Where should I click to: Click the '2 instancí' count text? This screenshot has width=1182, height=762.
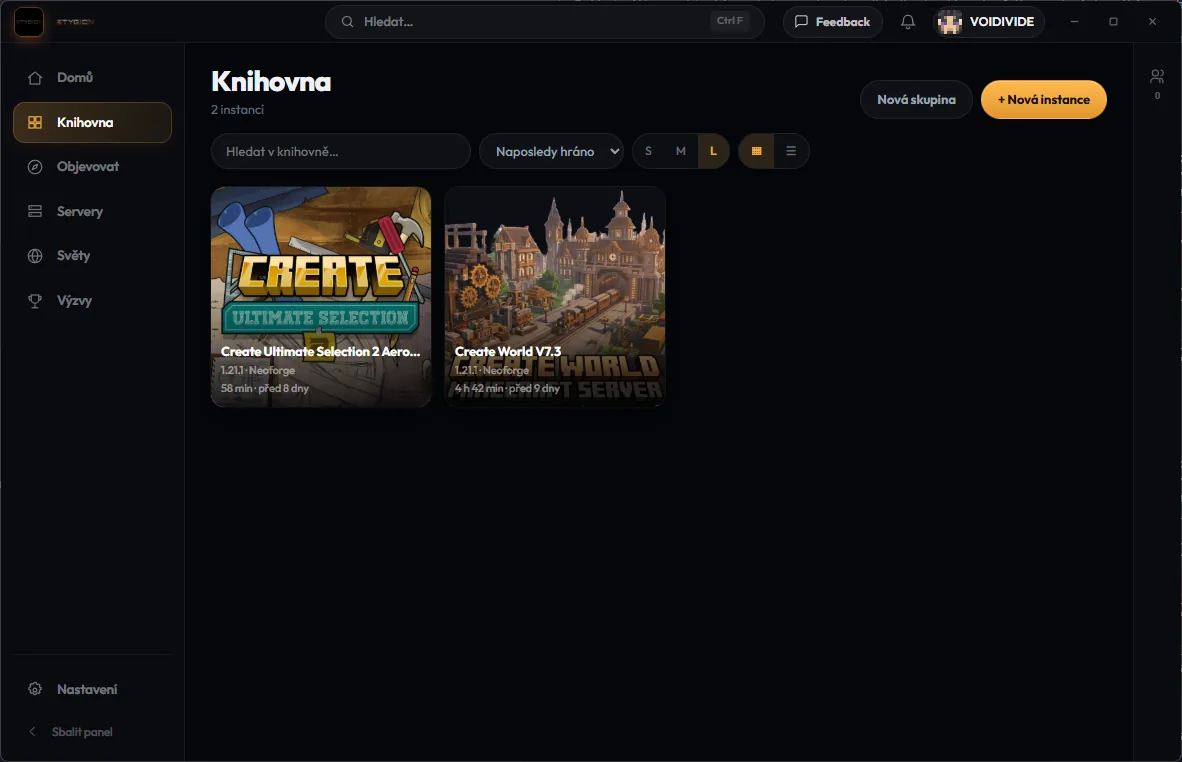coord(237,109)
